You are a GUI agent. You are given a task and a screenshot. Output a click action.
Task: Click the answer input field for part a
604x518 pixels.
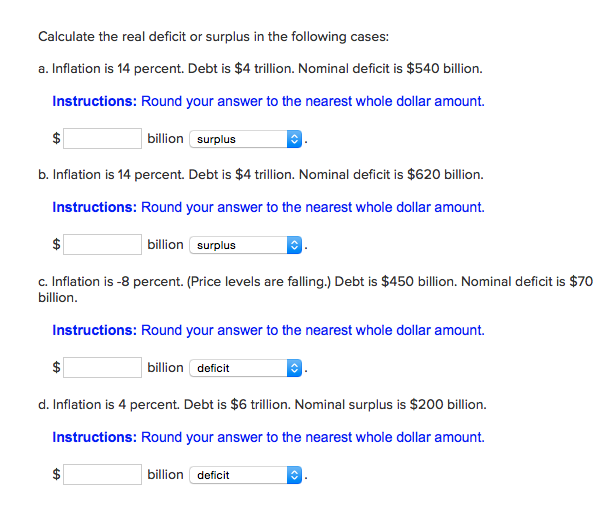point(103,138)
